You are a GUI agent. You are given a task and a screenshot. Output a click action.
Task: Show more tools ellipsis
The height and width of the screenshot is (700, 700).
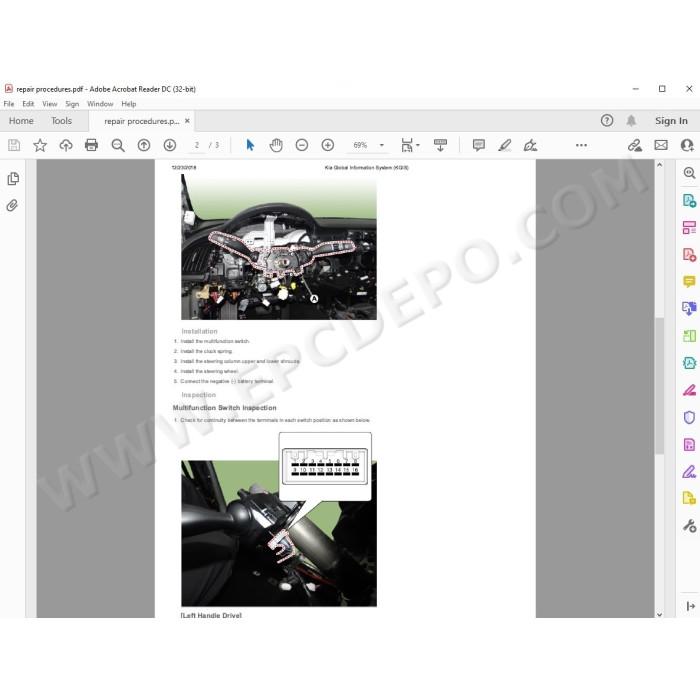(x=581, y=145)
